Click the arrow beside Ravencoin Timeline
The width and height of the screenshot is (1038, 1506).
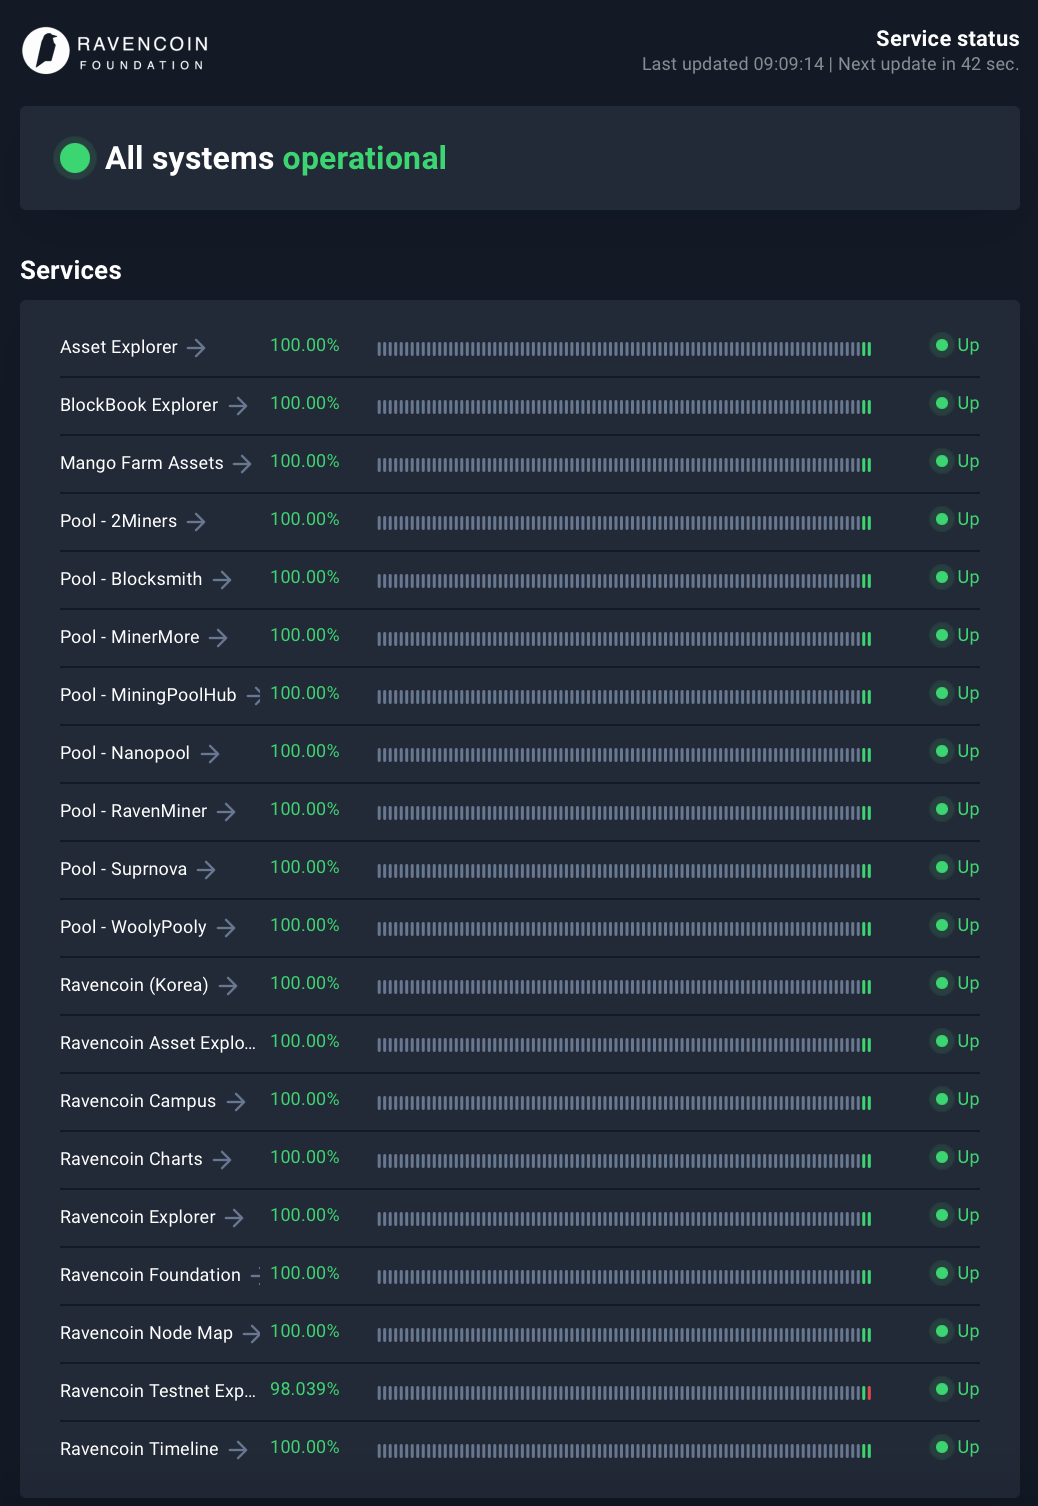[238, 1450]
